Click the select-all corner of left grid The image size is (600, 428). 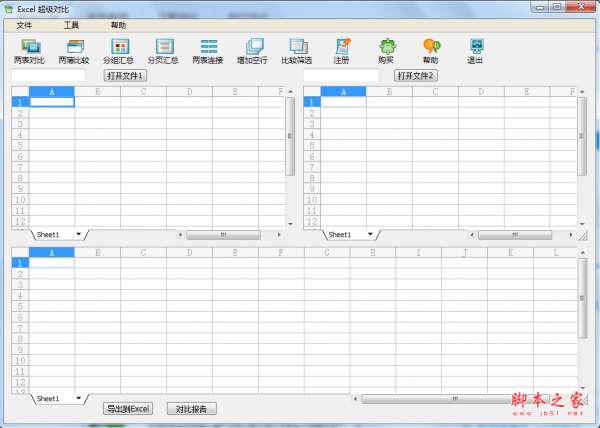[x=20, y=91]
